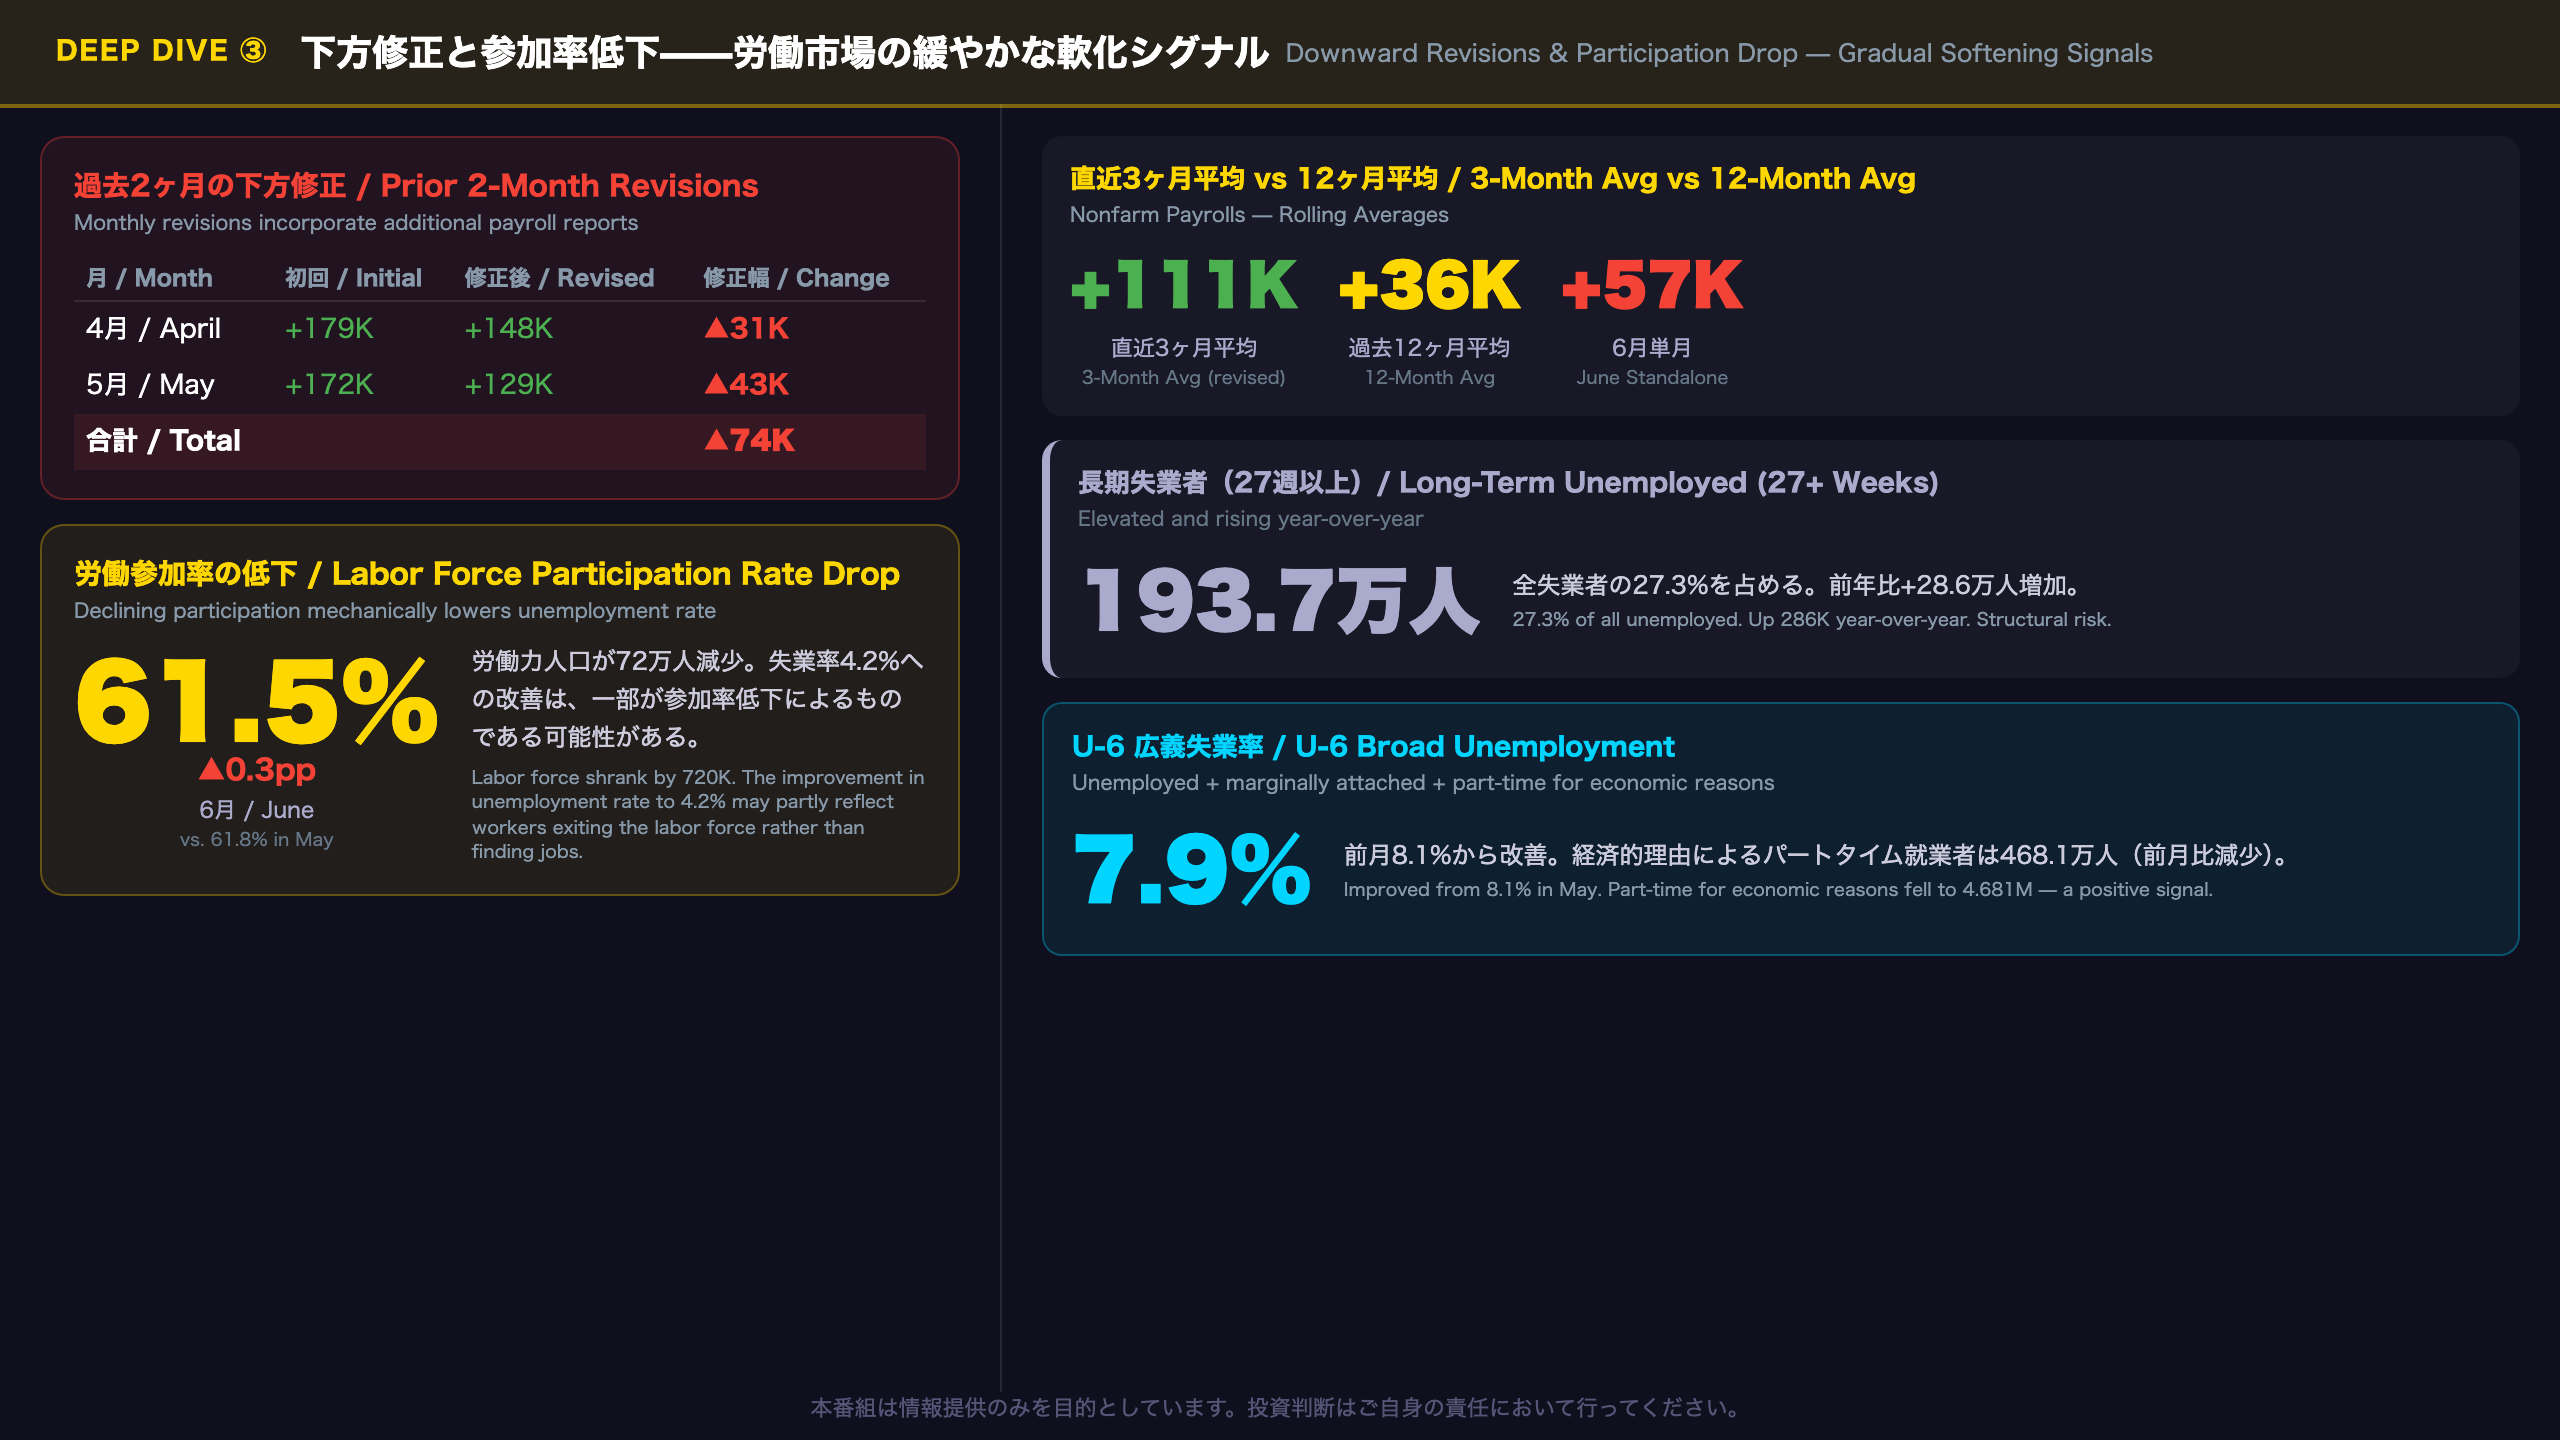Click the 'vs. 61.8% in May' note

click(256, 840)
